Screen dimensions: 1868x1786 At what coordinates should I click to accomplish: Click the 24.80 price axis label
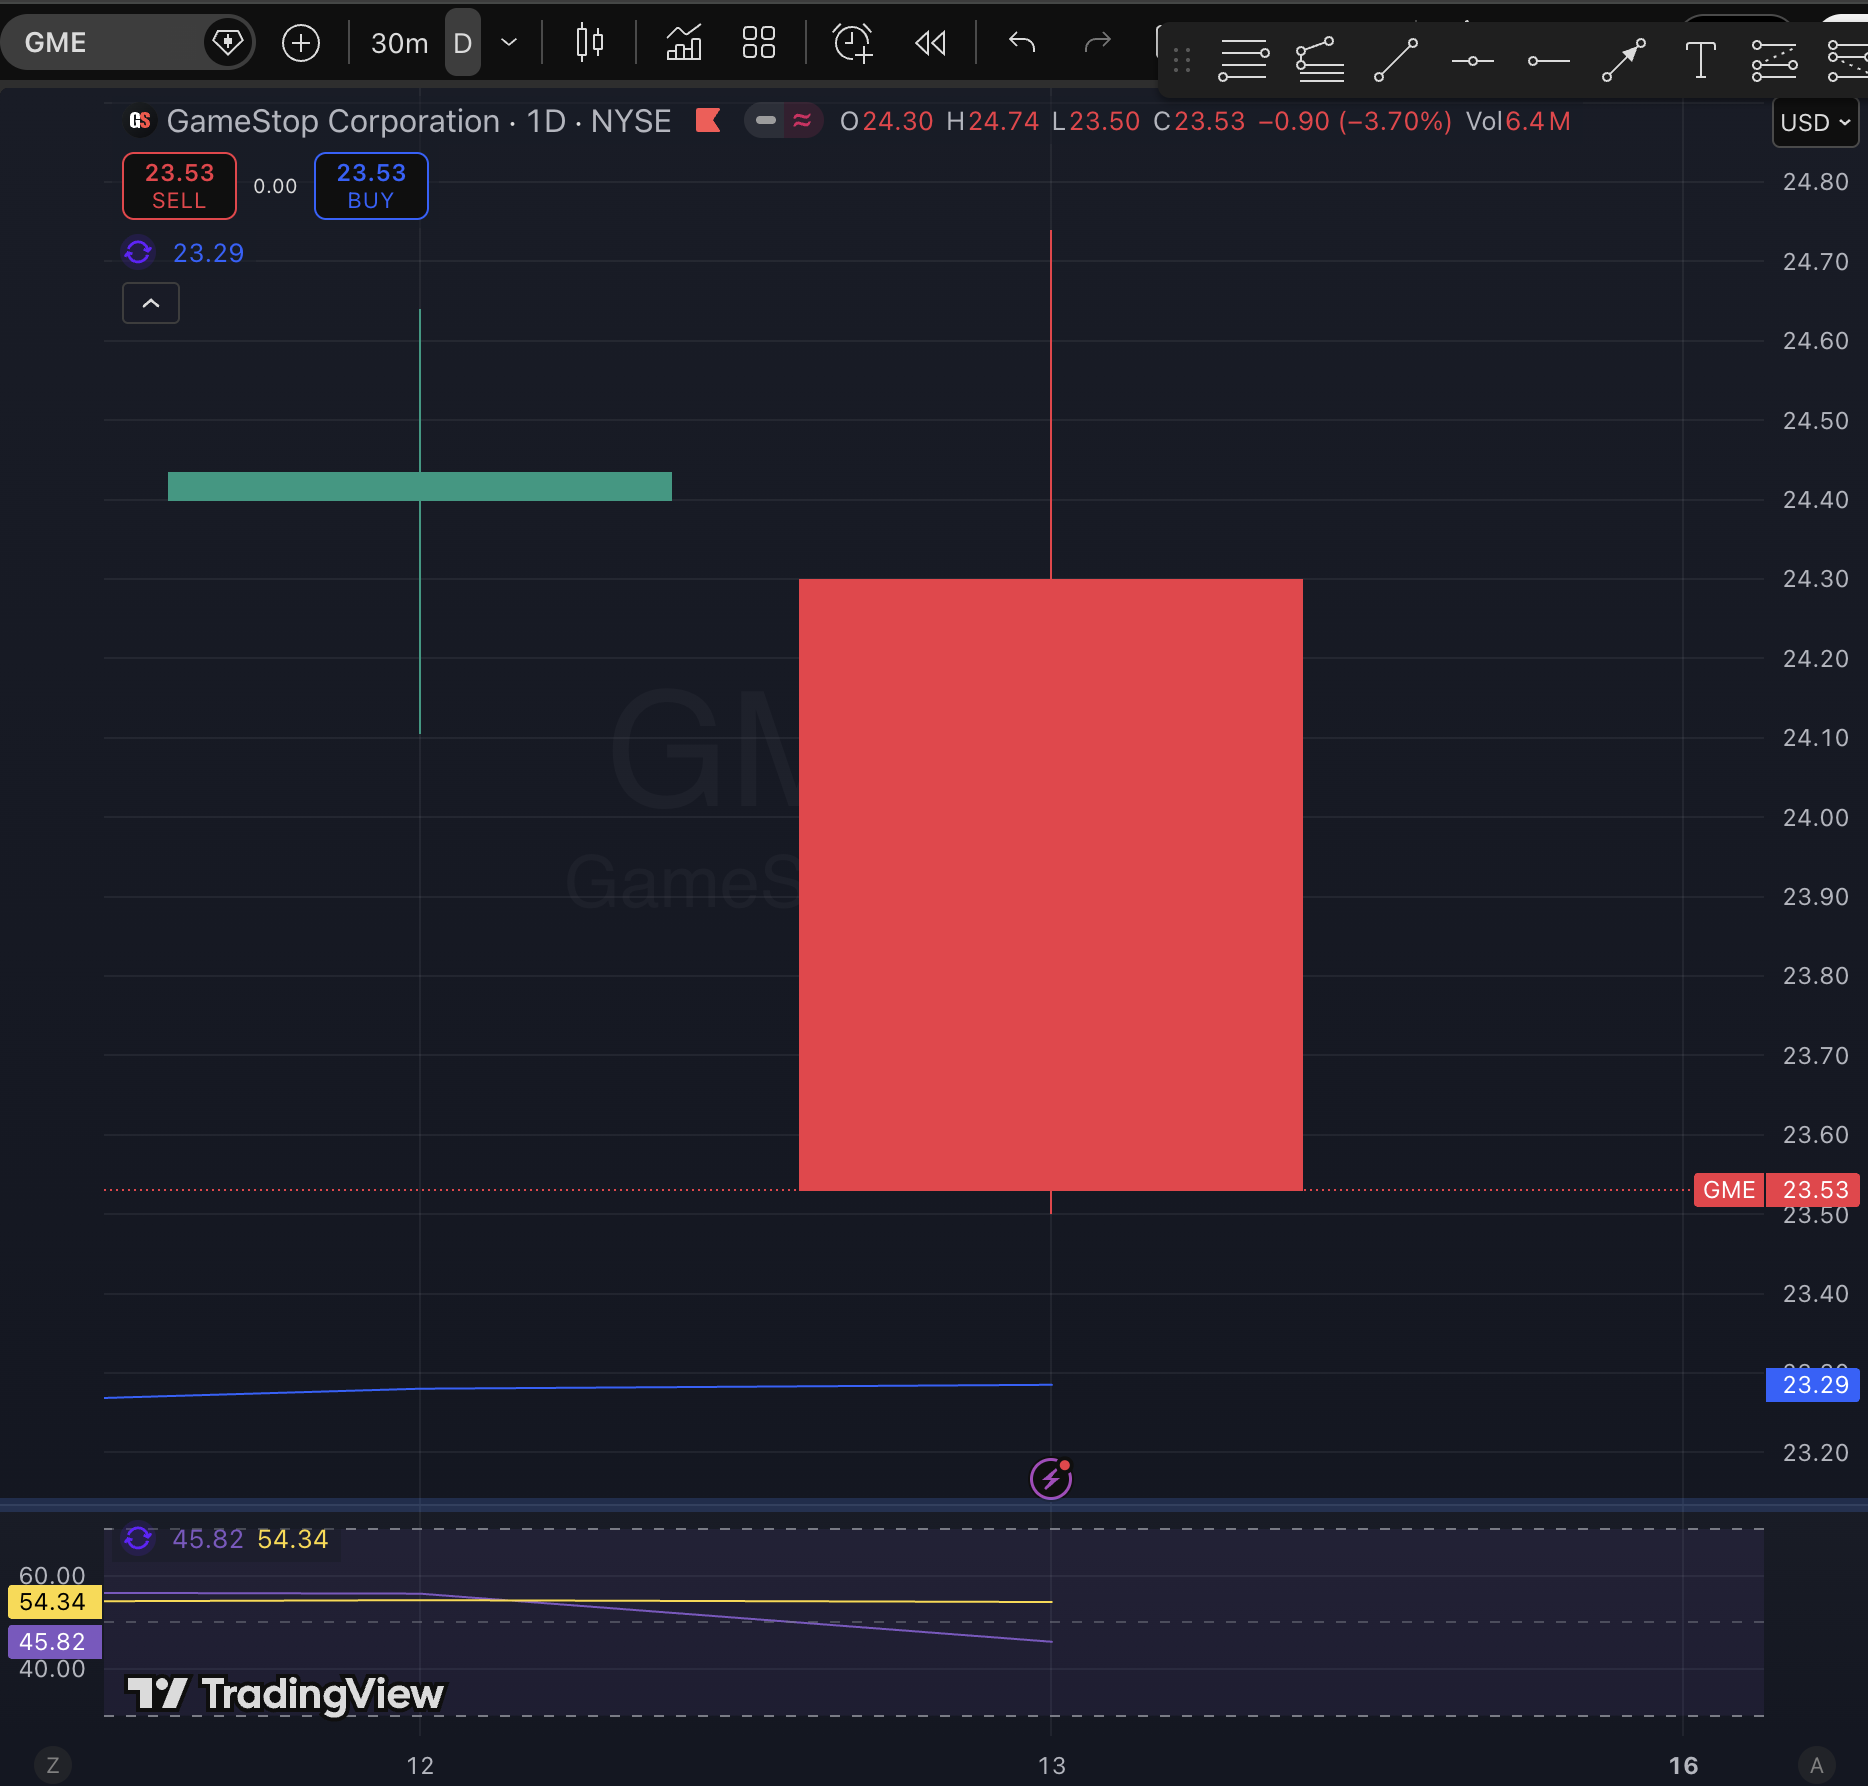click(1815, 182)
